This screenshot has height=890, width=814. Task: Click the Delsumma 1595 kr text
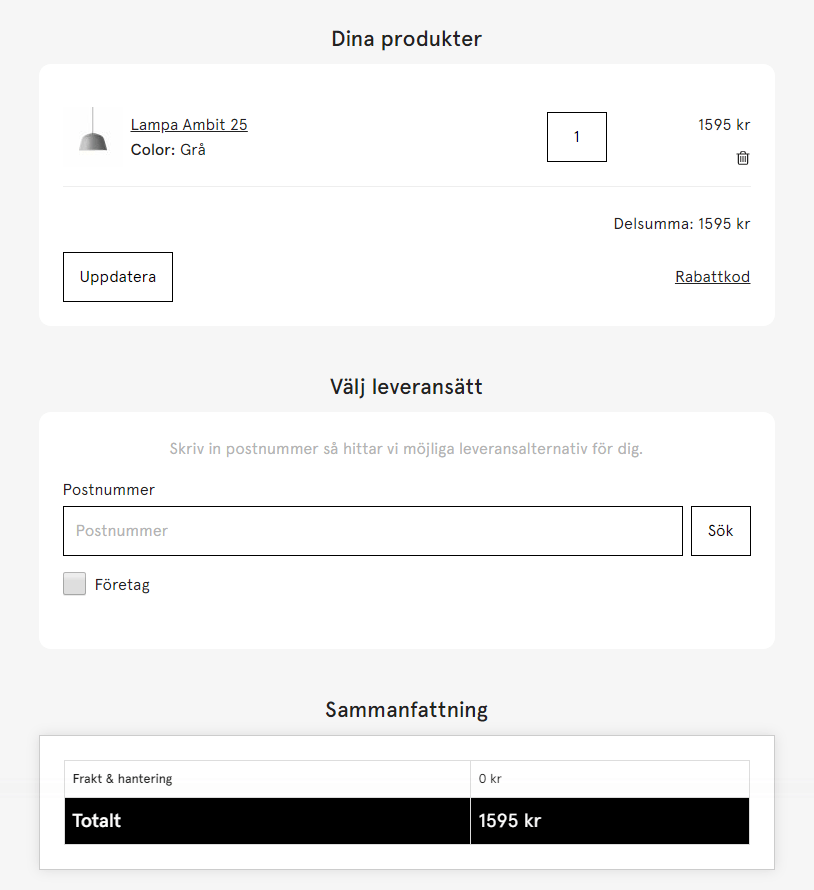pos(681,224)
